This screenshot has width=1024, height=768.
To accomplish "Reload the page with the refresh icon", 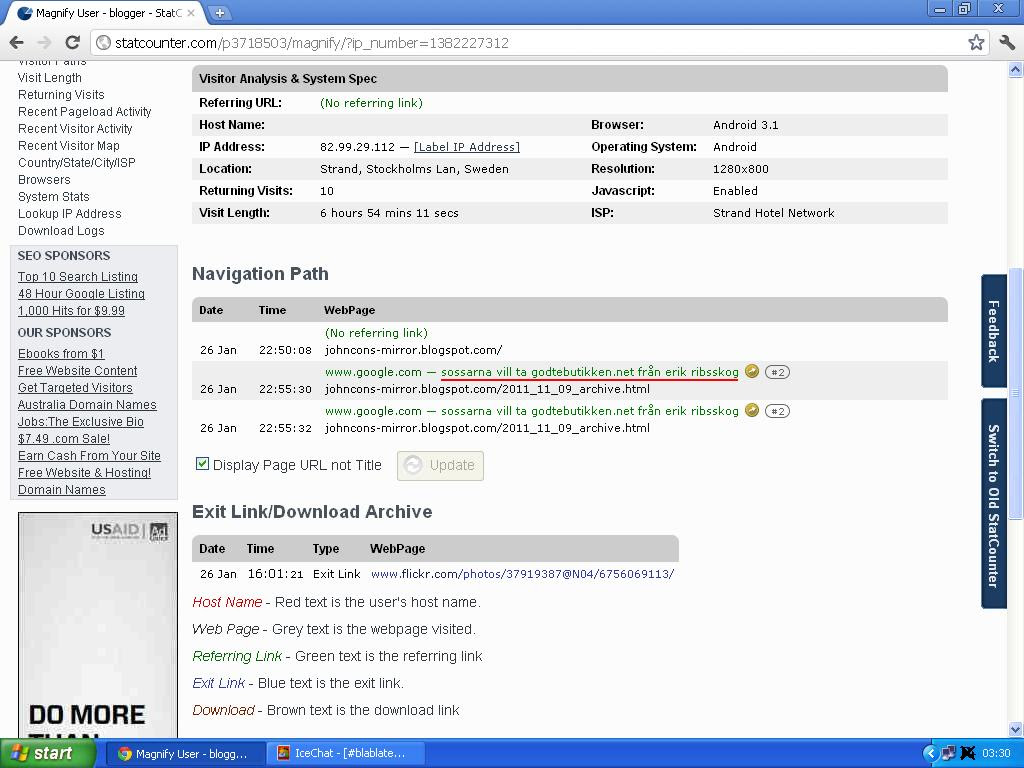I will click(x=72, y=42).
